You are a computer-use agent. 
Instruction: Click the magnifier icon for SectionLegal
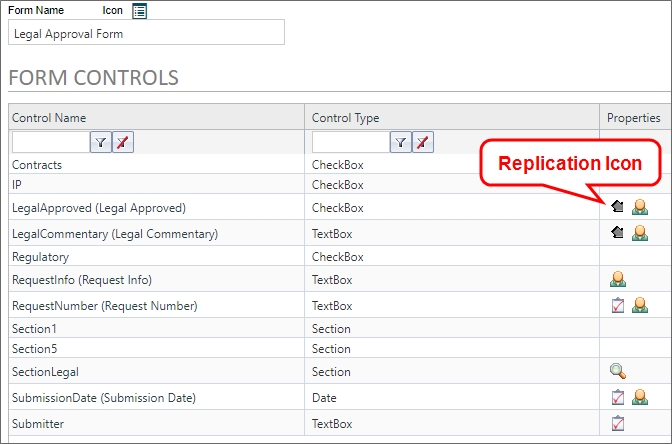pos(618,371)
